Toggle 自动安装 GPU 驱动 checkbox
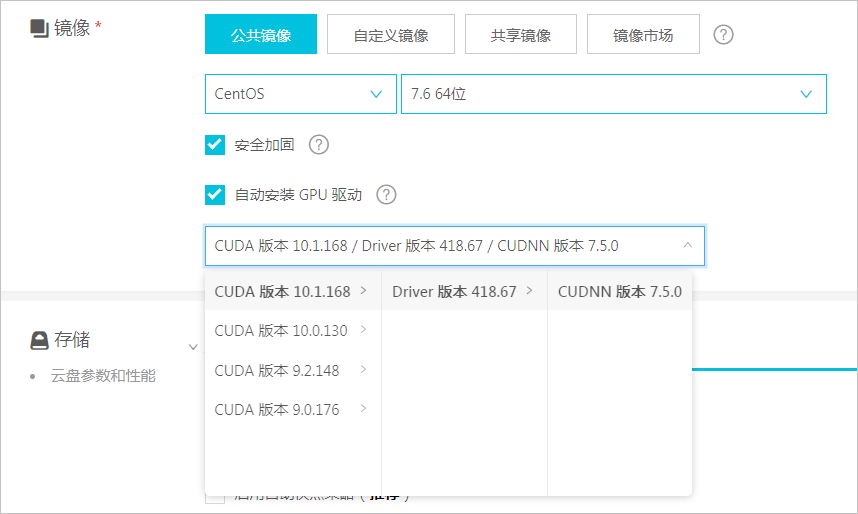The height and width of the screenshot is (514, 858). click(215, 194)
